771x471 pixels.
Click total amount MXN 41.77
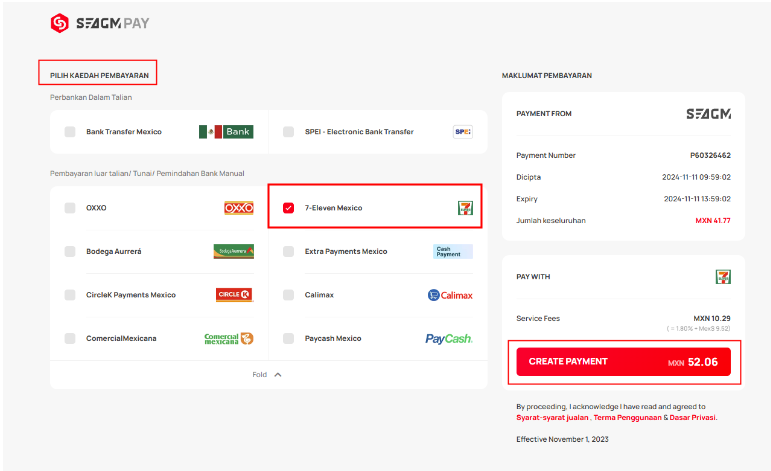713,221
